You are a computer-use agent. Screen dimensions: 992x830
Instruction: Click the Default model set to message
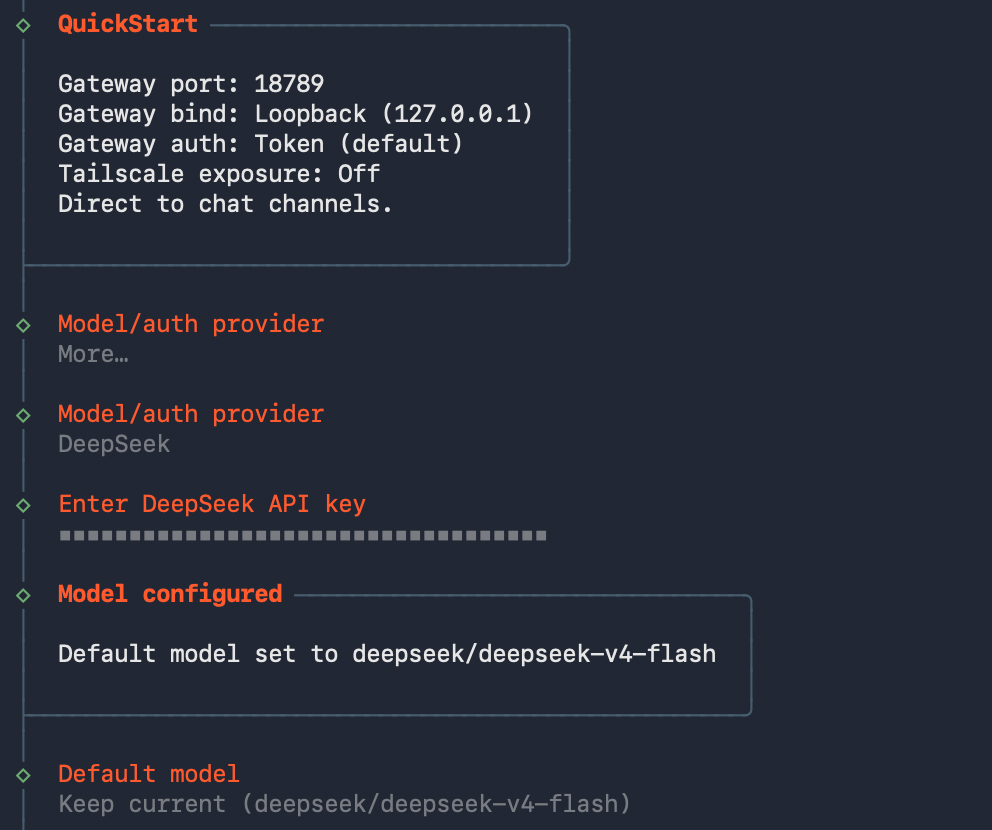[387, 653]
